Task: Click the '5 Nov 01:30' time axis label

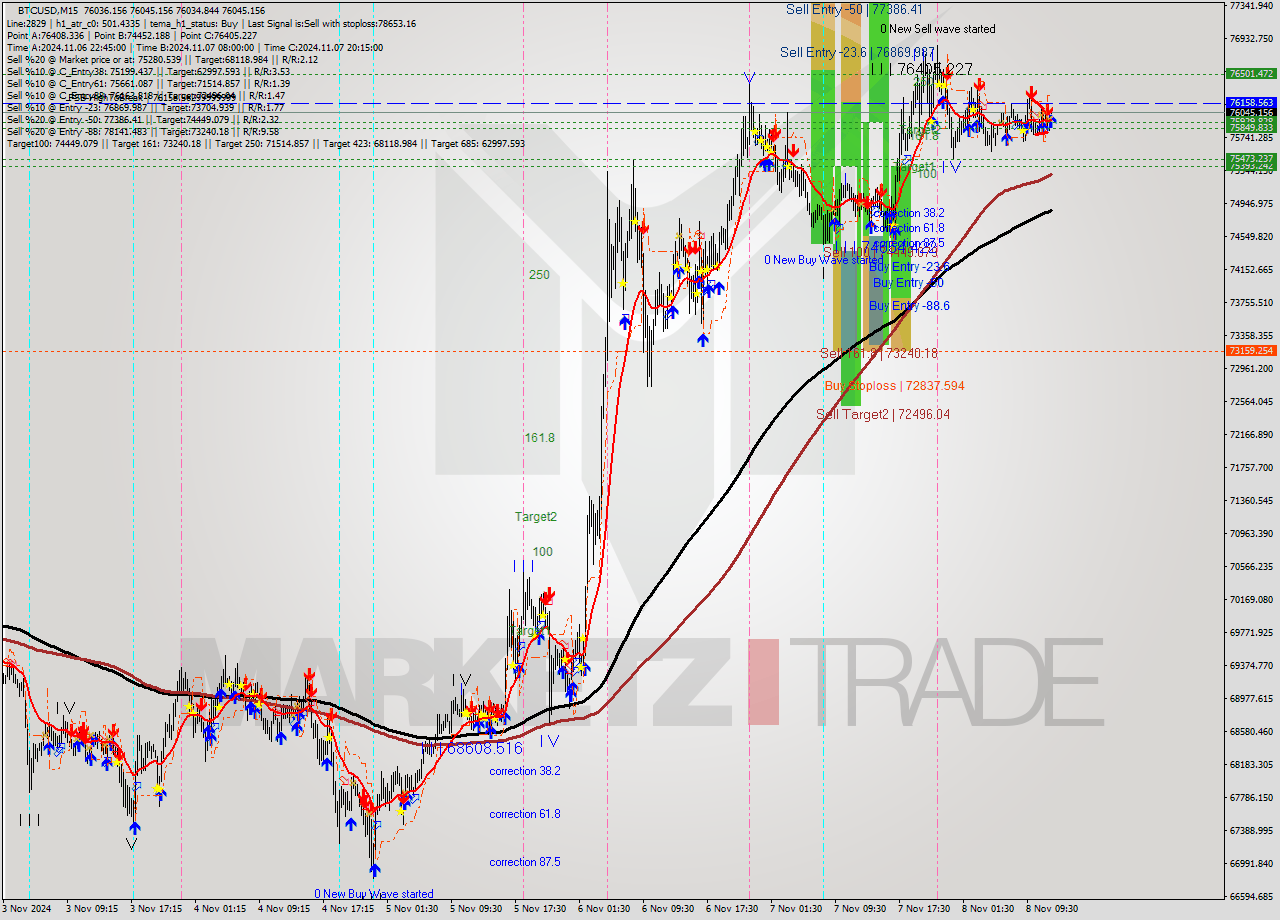Action: point(412,909)
